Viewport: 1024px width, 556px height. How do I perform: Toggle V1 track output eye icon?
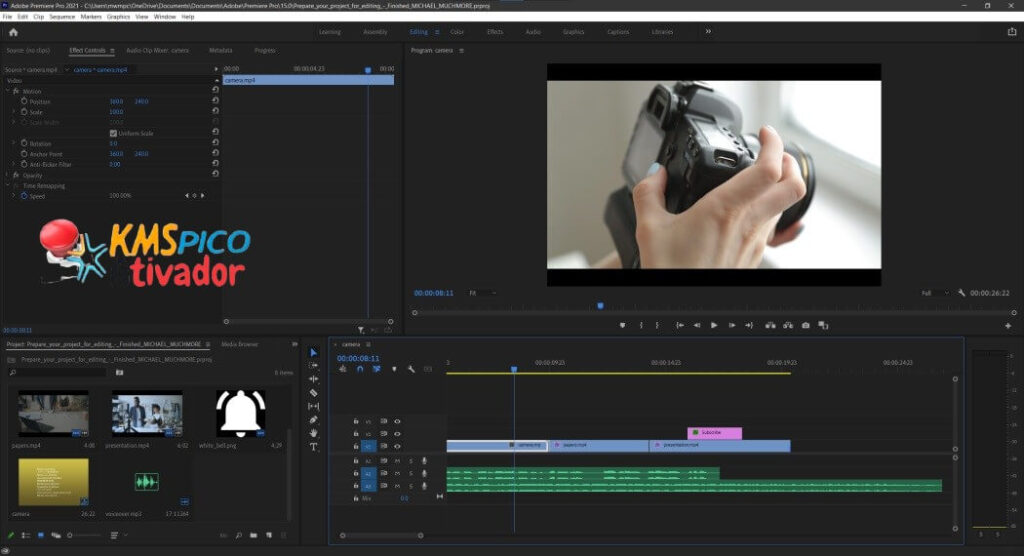397,446
